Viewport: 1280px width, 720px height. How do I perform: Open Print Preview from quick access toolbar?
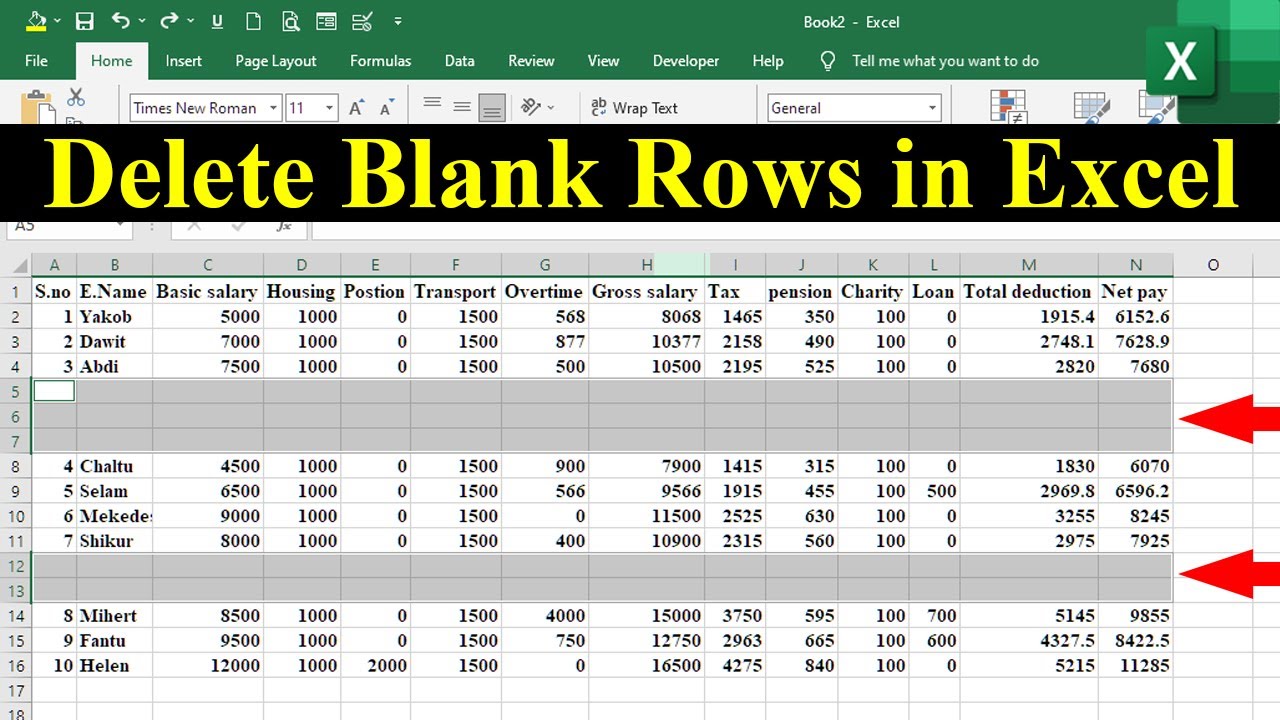290,21
